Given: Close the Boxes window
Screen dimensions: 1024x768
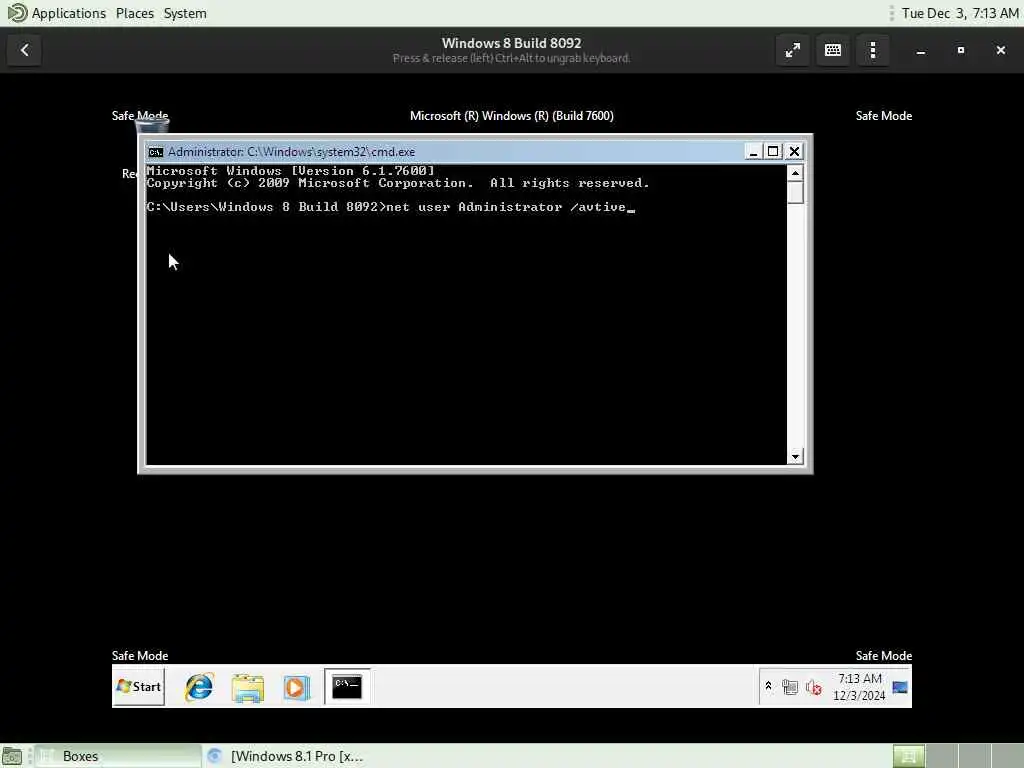Looking at the screenshot, I should pos(1000,50).
